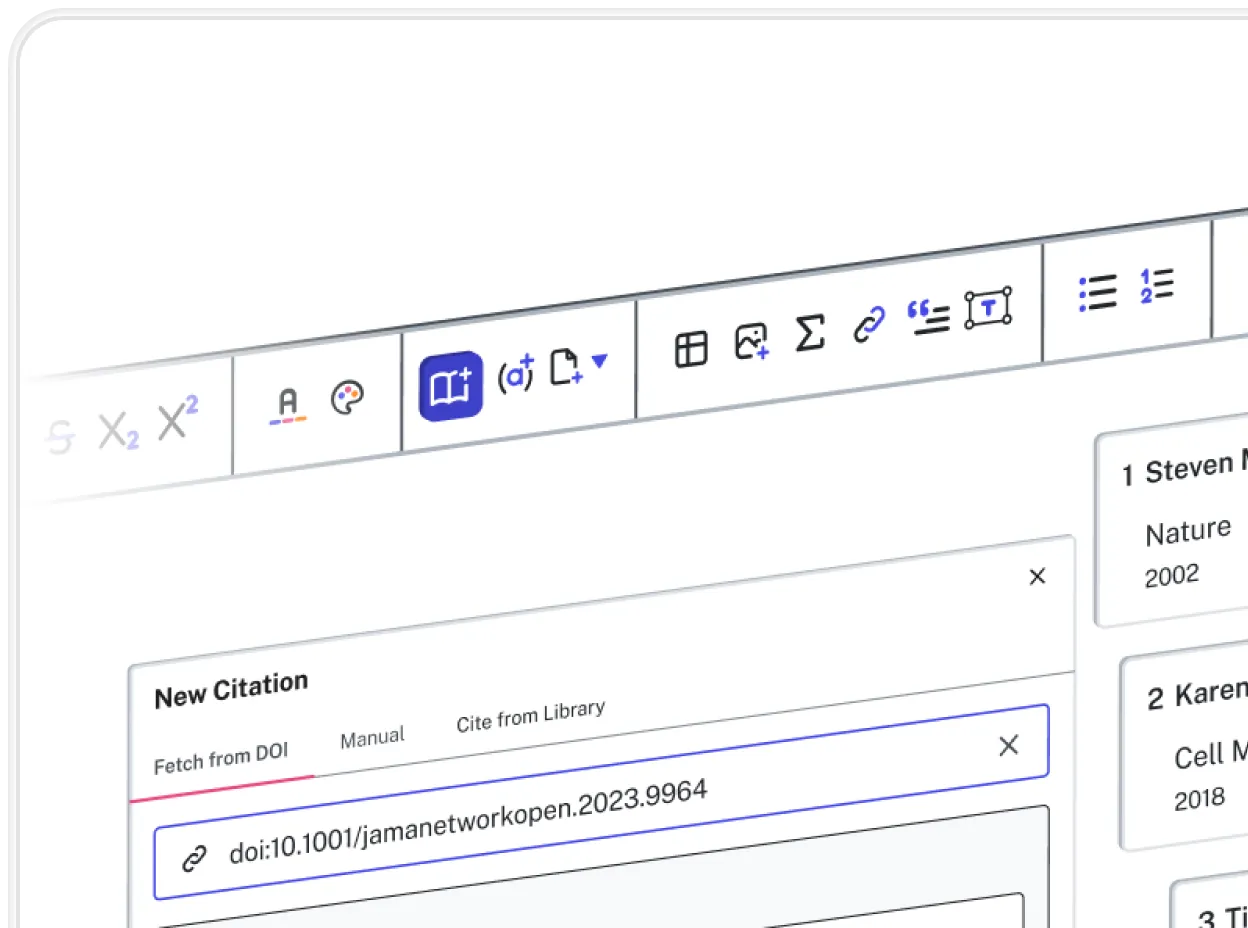Click year '2002' in reference 1

click(x=1172, y=578)
